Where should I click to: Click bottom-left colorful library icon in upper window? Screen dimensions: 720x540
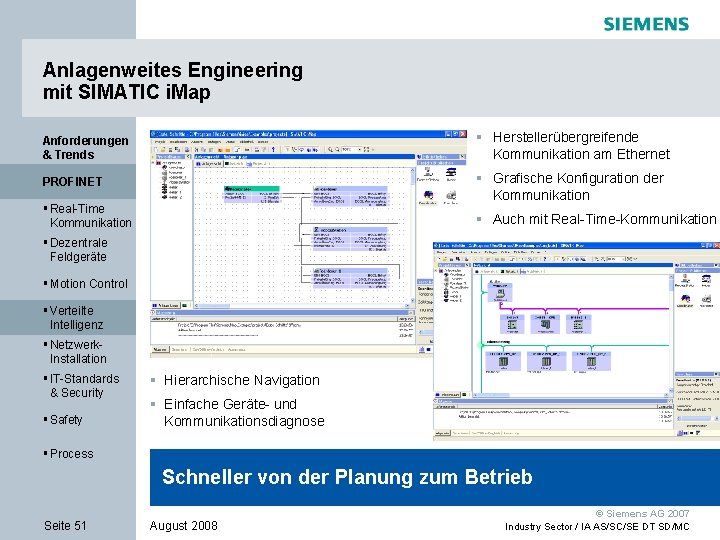click(428, 197)
